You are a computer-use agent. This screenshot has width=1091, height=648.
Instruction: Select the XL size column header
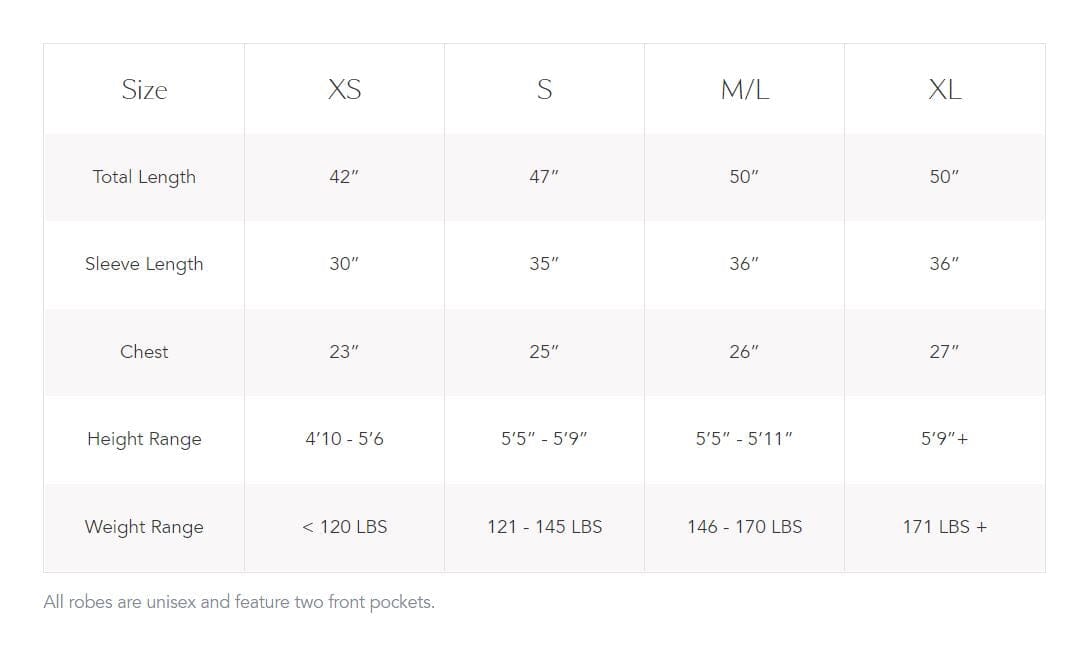point(944,90)
